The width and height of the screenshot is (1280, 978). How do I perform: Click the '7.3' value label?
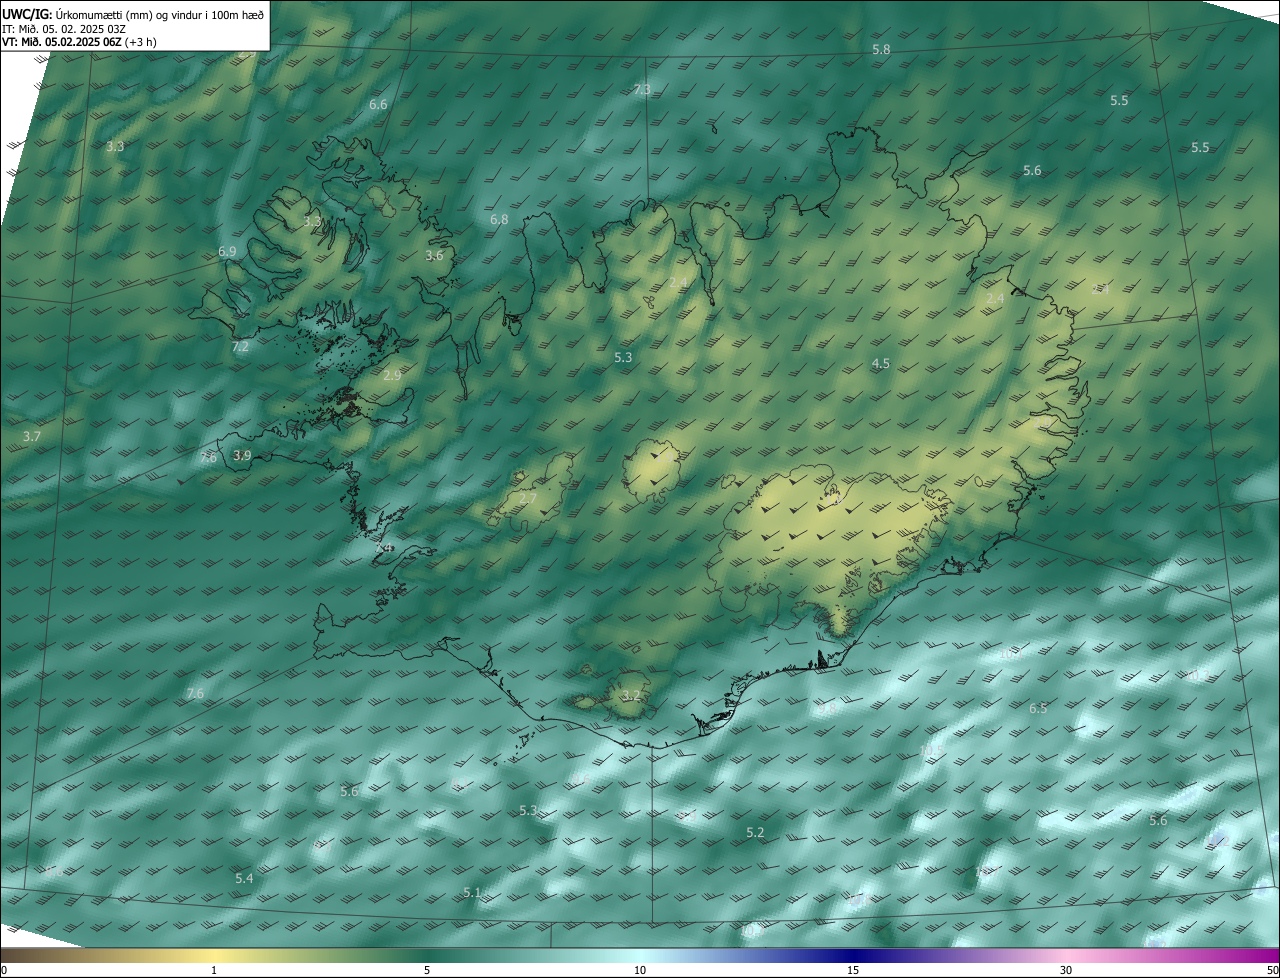pyautogui.click(x=642, y=89)
